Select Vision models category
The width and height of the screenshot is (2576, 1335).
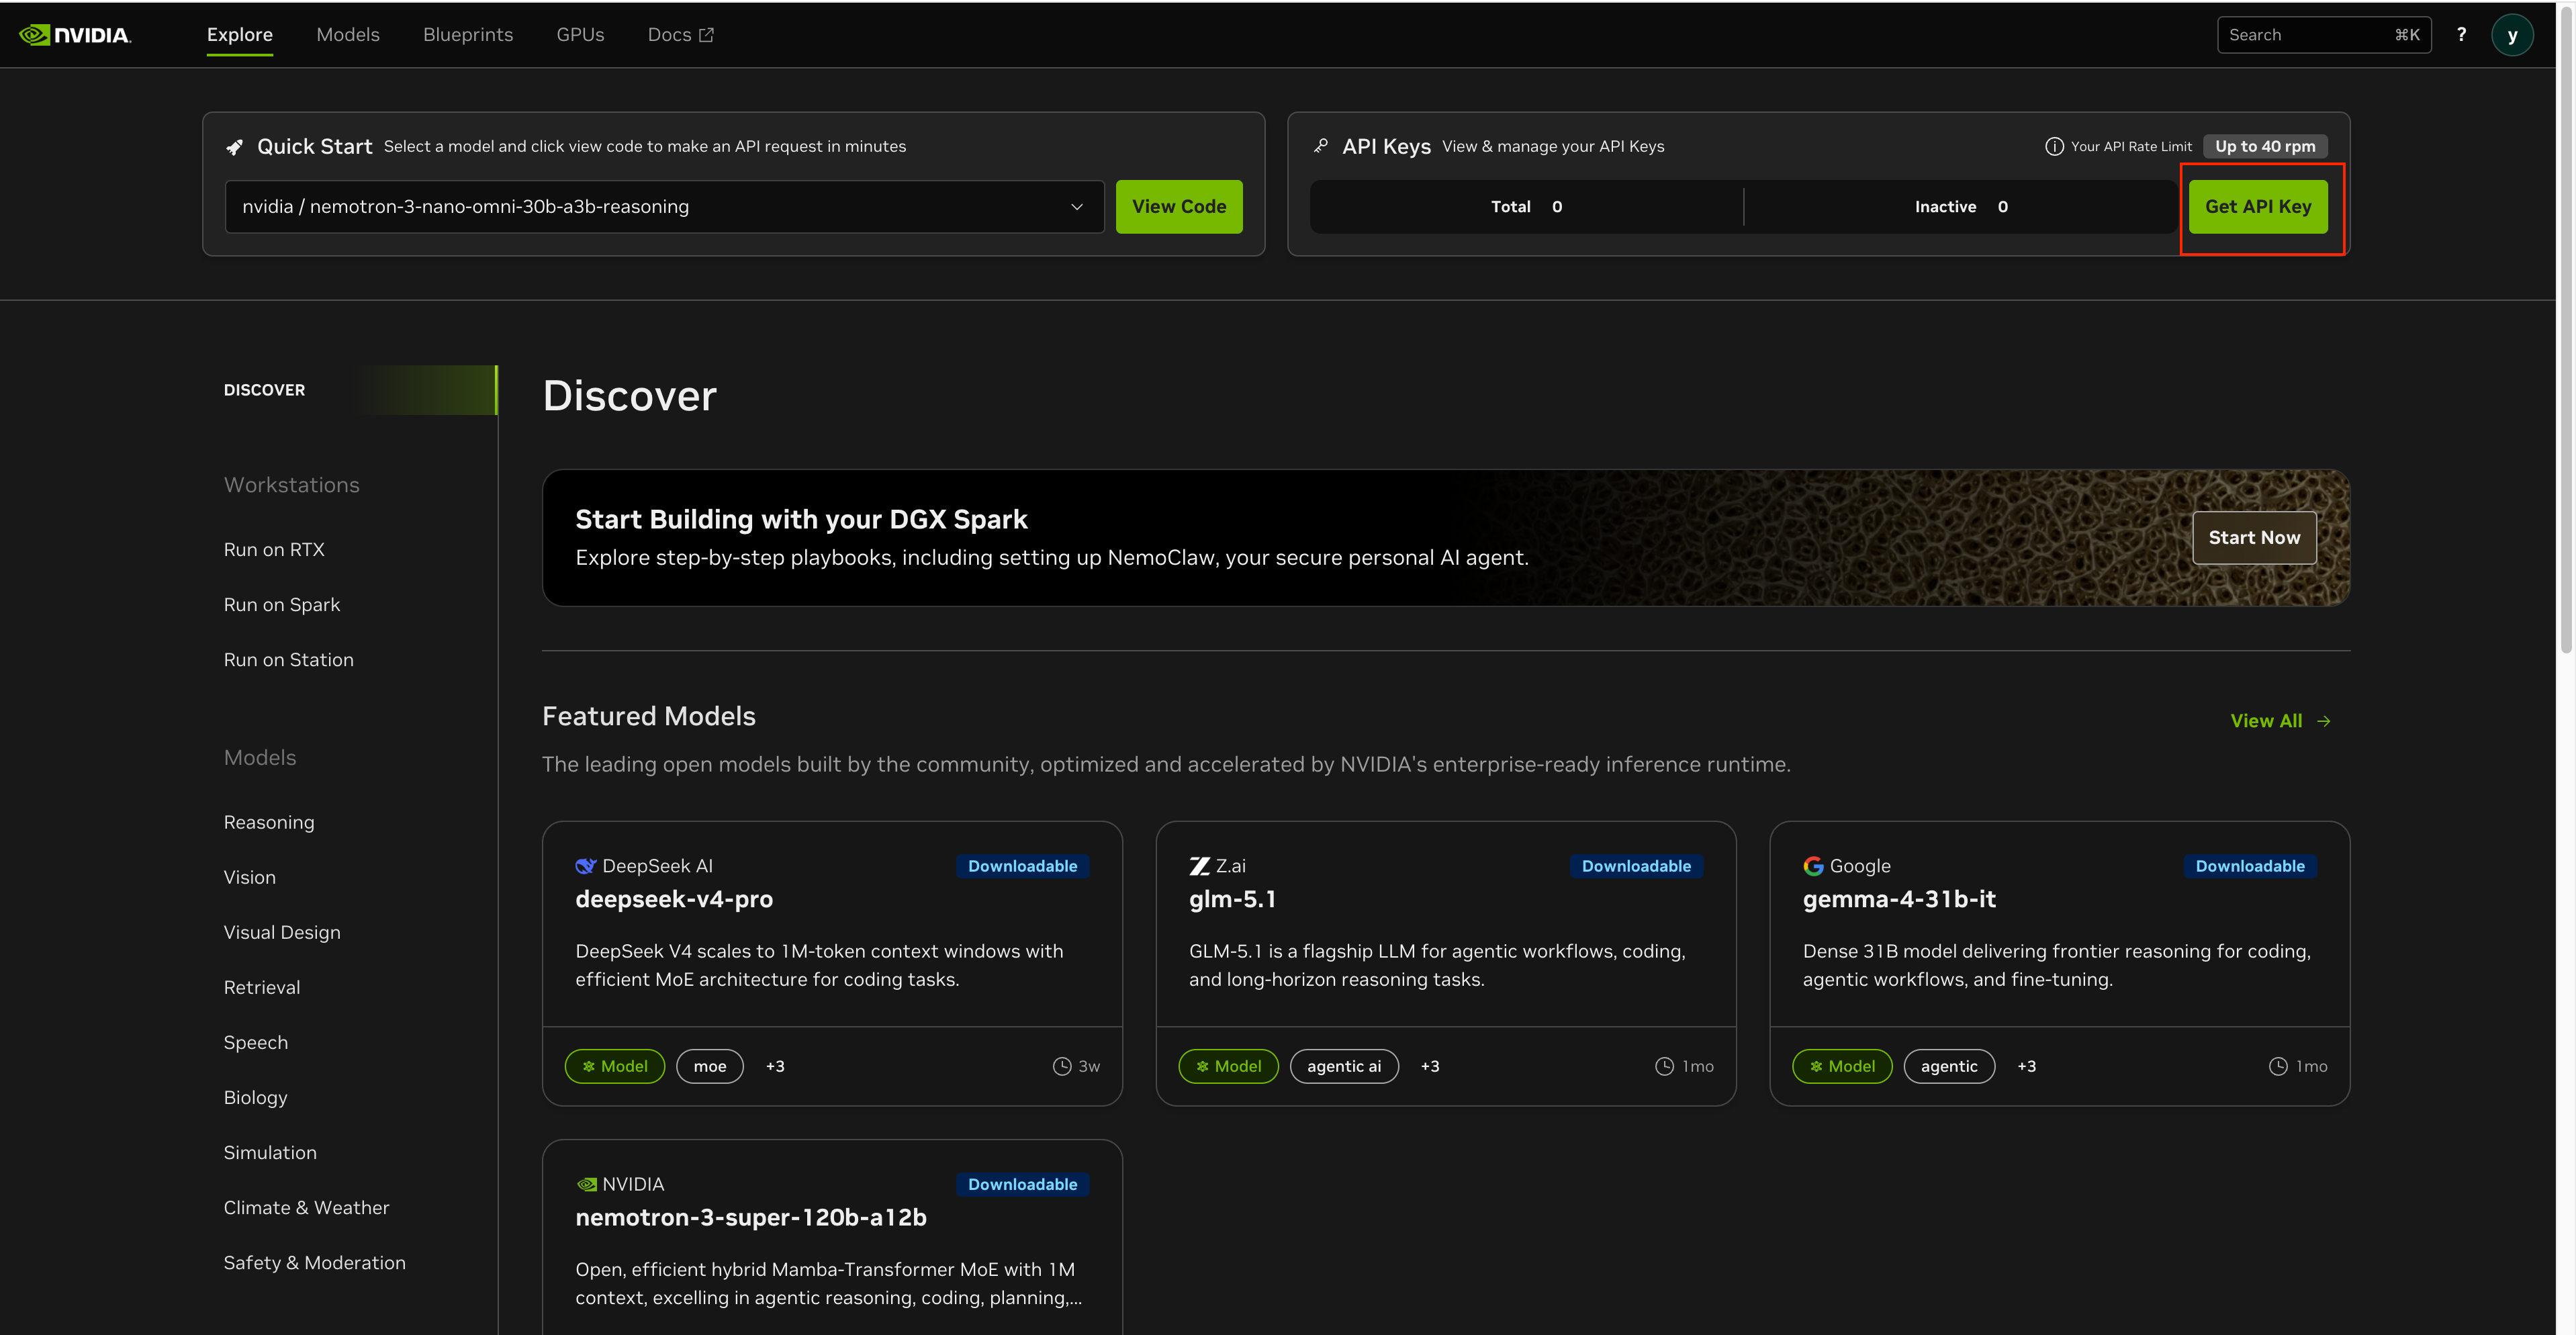[250, 878]
